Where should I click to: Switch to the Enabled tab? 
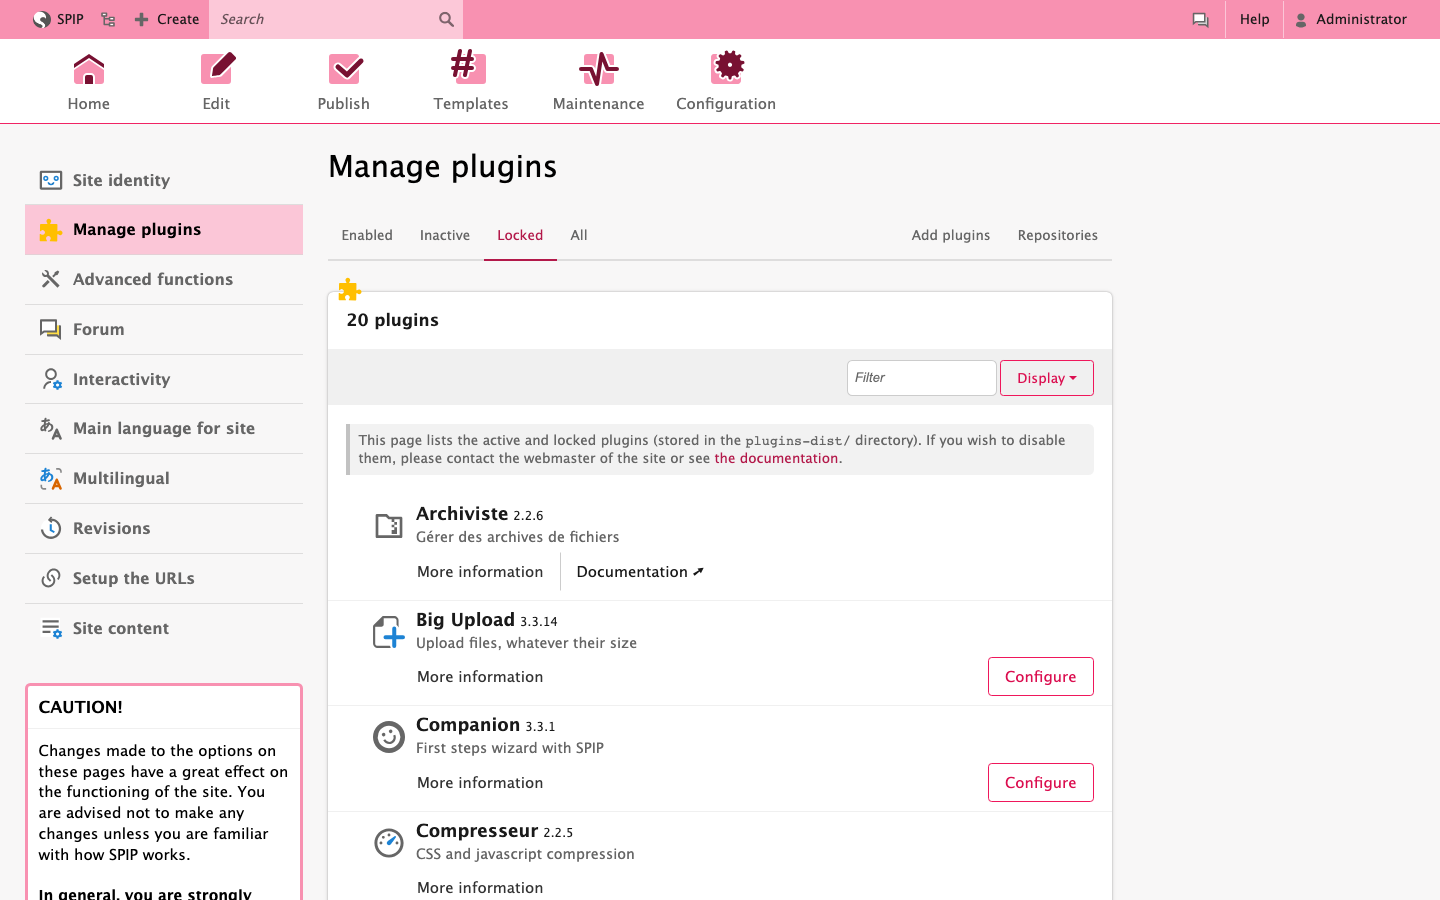tap(367, 235)
